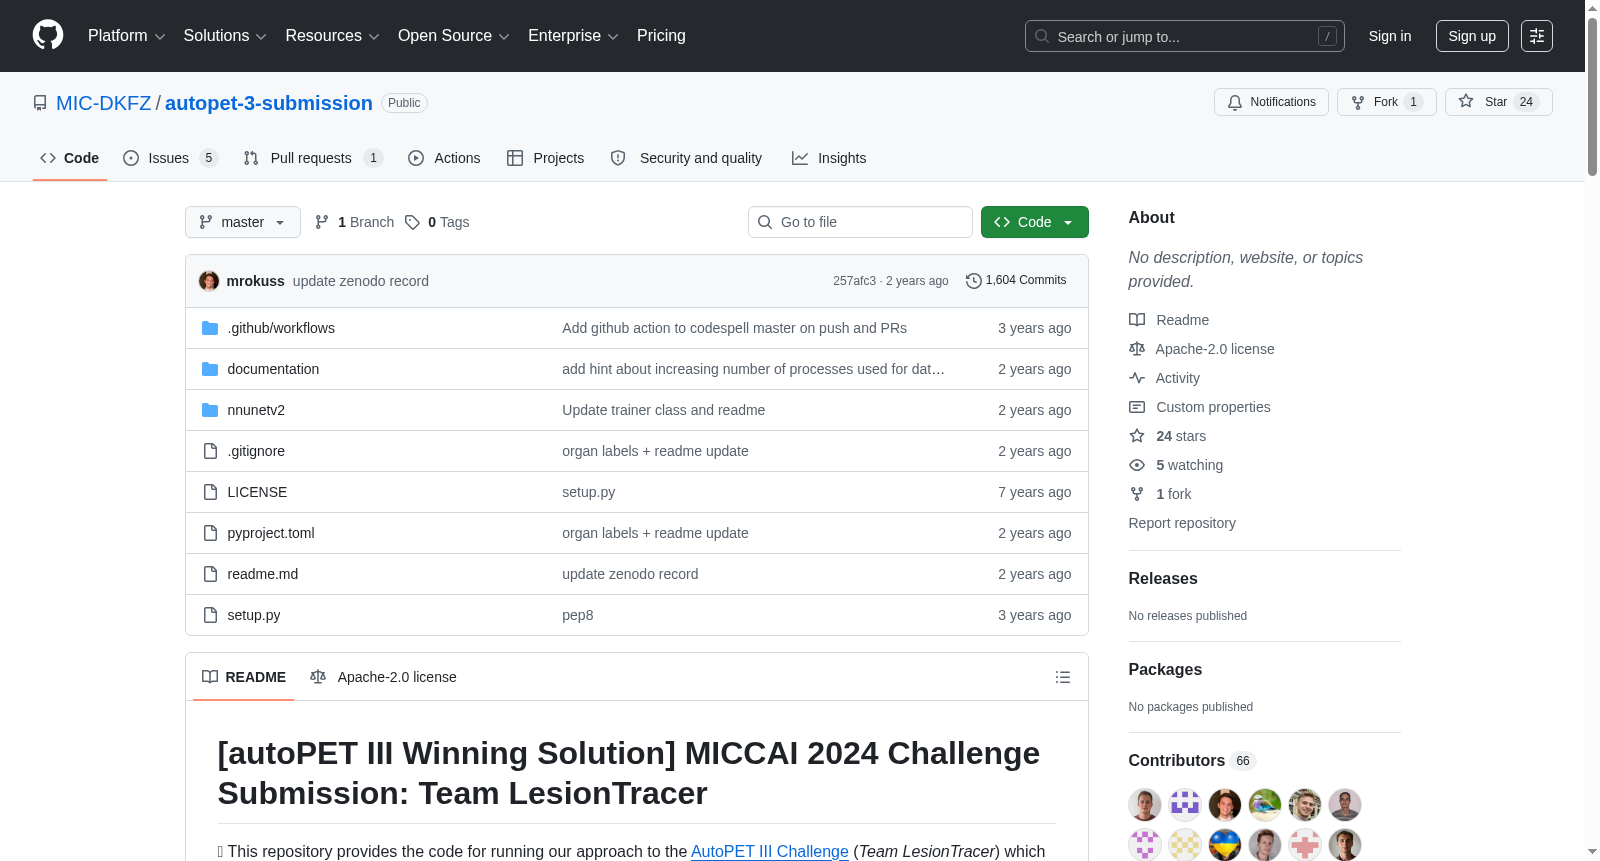Image resolution: width=1600 pixels, height=861 pixels.
Task: Click the Custom properties note icon
Action: click(1137, 407)
